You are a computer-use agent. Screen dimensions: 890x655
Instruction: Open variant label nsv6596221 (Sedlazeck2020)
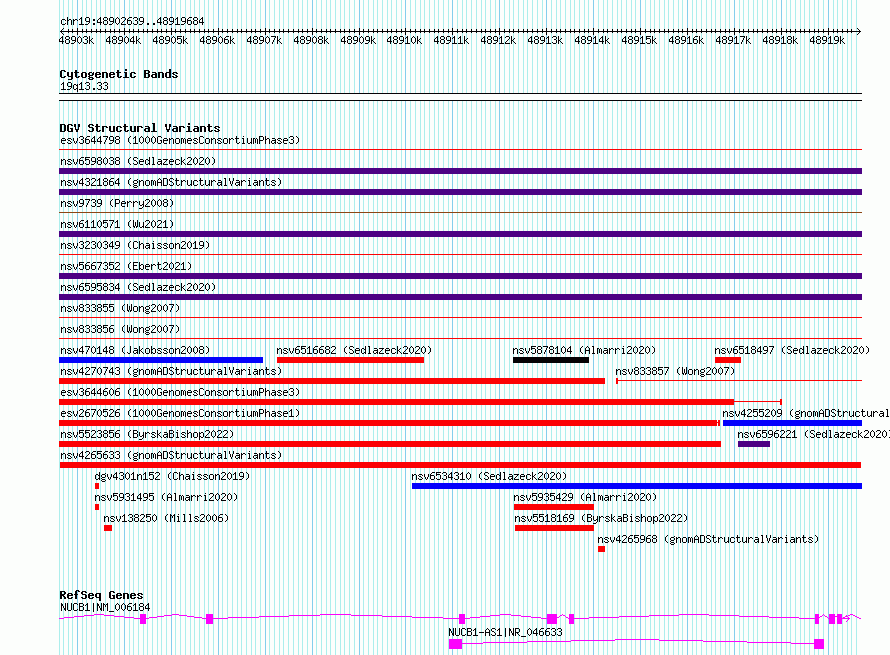pyautogui.click(x=813, y=434)
